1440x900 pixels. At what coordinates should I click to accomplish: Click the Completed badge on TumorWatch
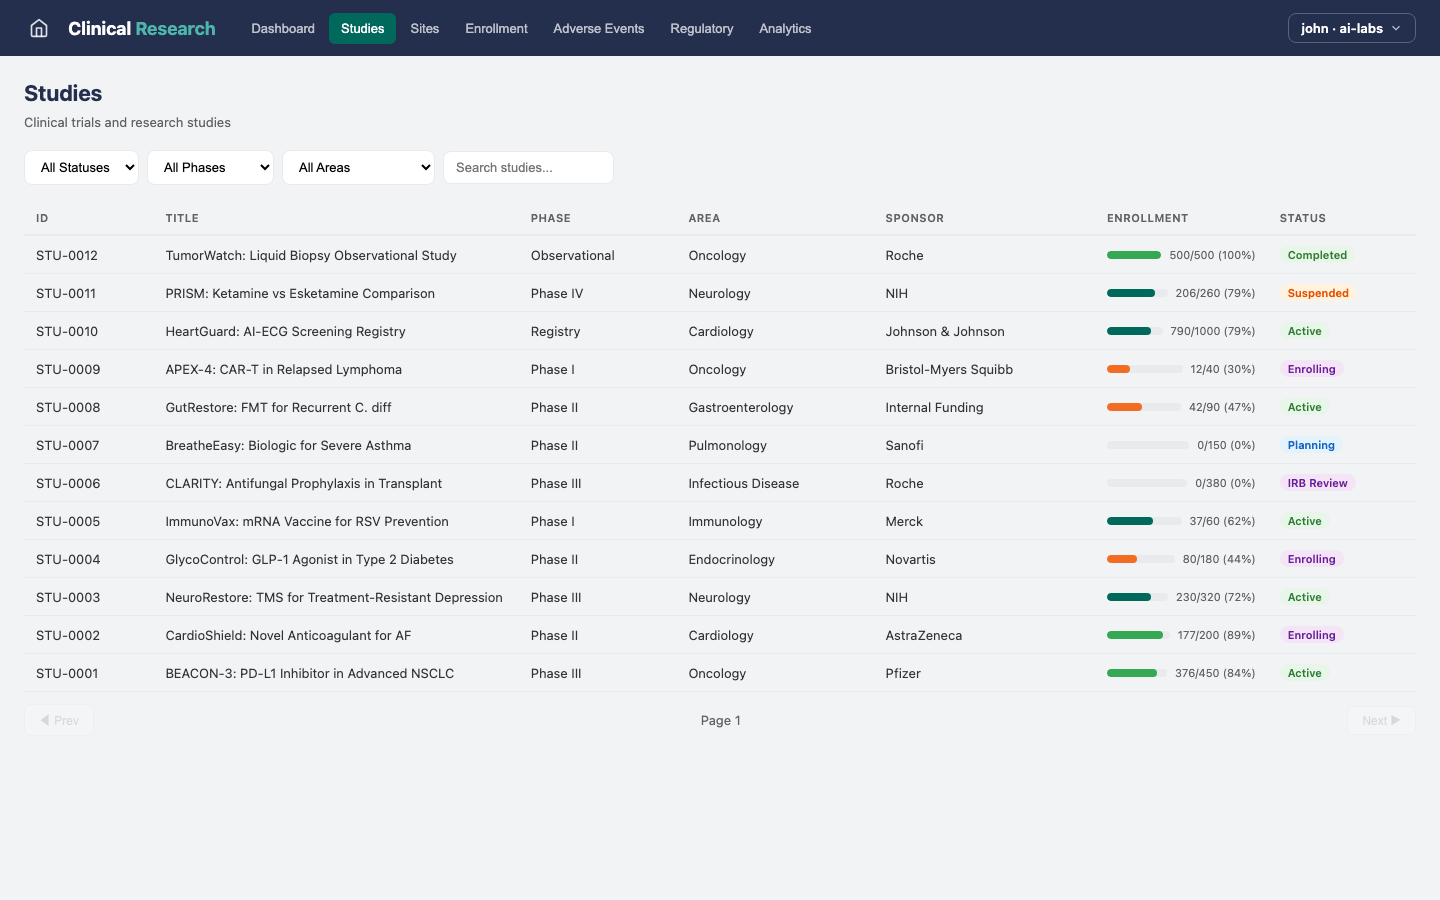[x=1316, y=256]
